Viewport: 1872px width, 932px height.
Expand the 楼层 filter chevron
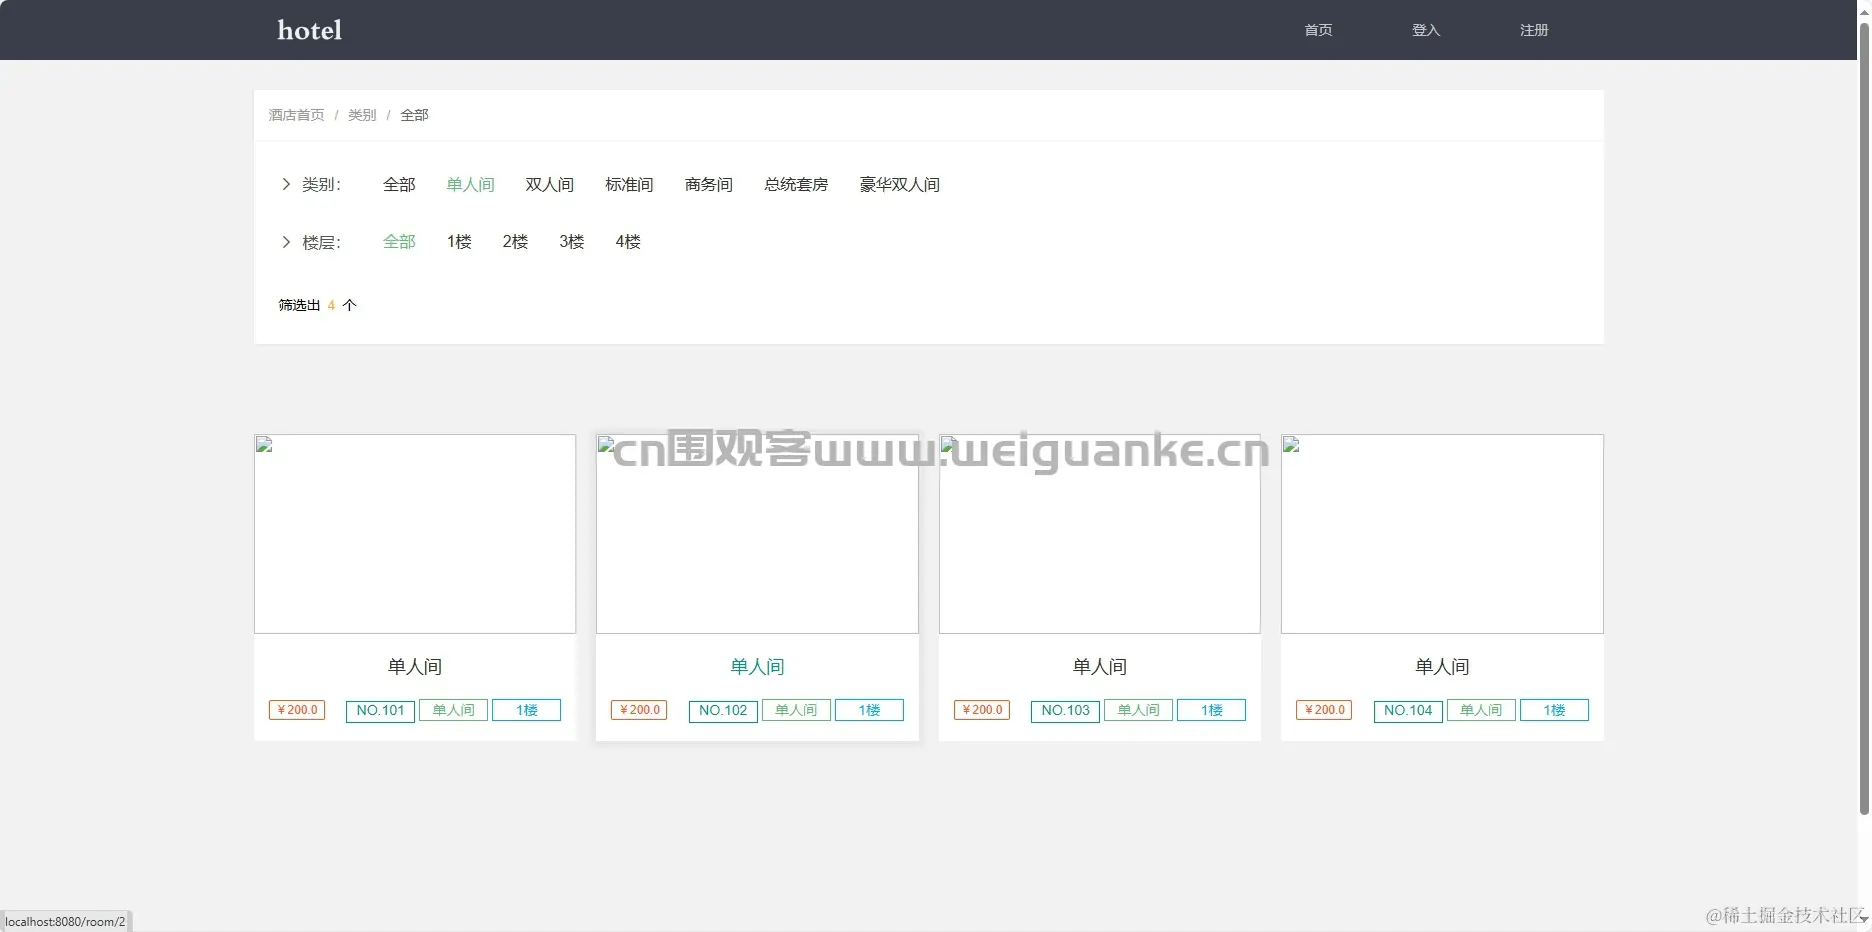click(286, 242)
